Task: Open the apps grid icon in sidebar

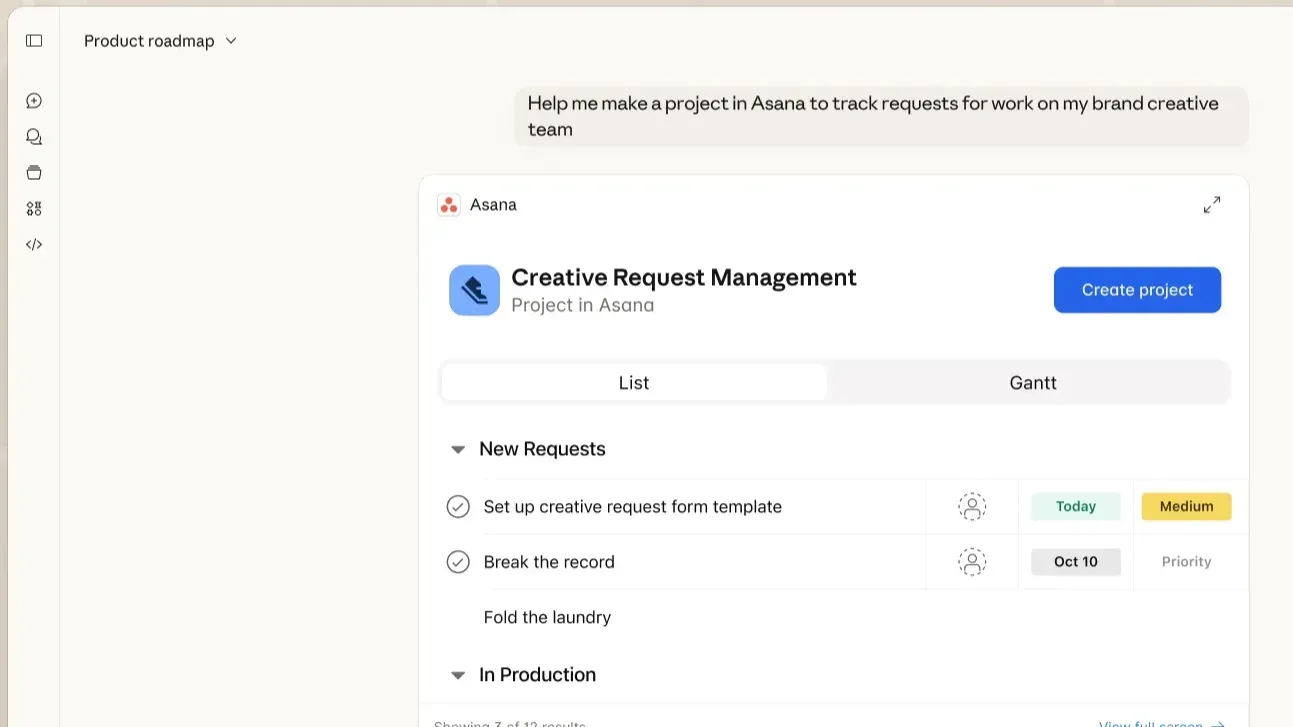Action: 34,209
